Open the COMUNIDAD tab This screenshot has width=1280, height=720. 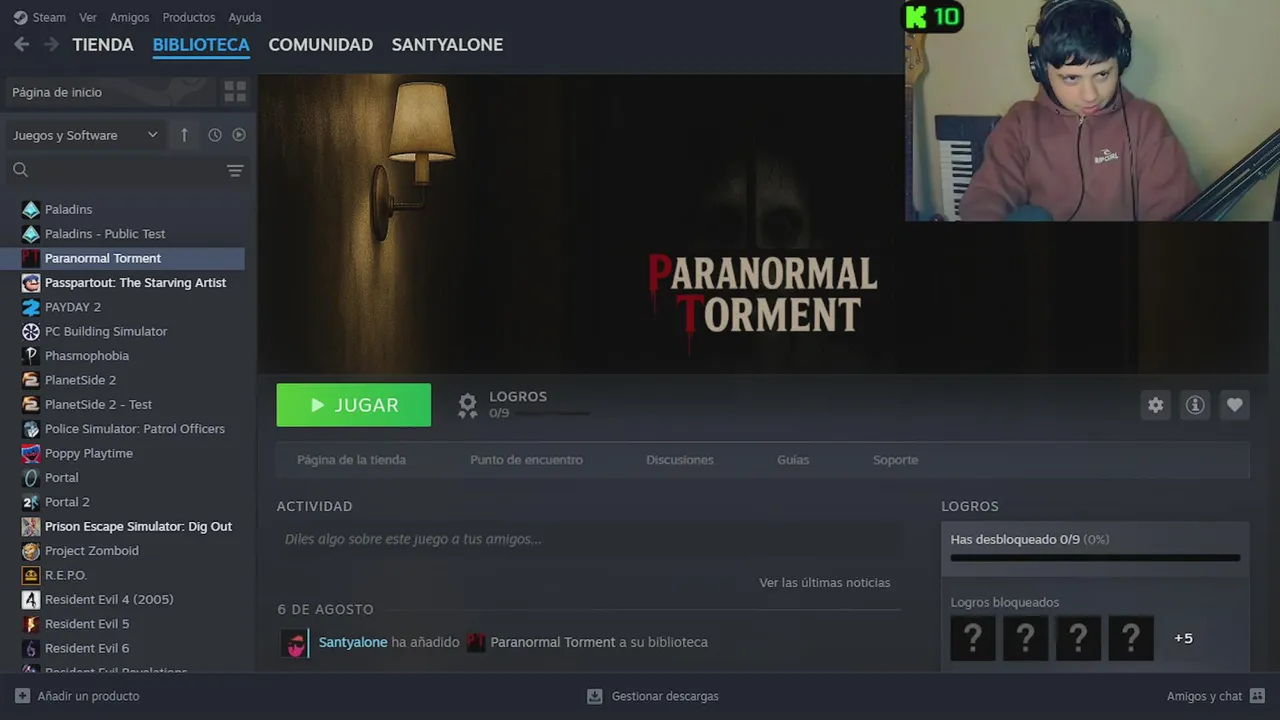pyautogui.click(x=321, y=45)
